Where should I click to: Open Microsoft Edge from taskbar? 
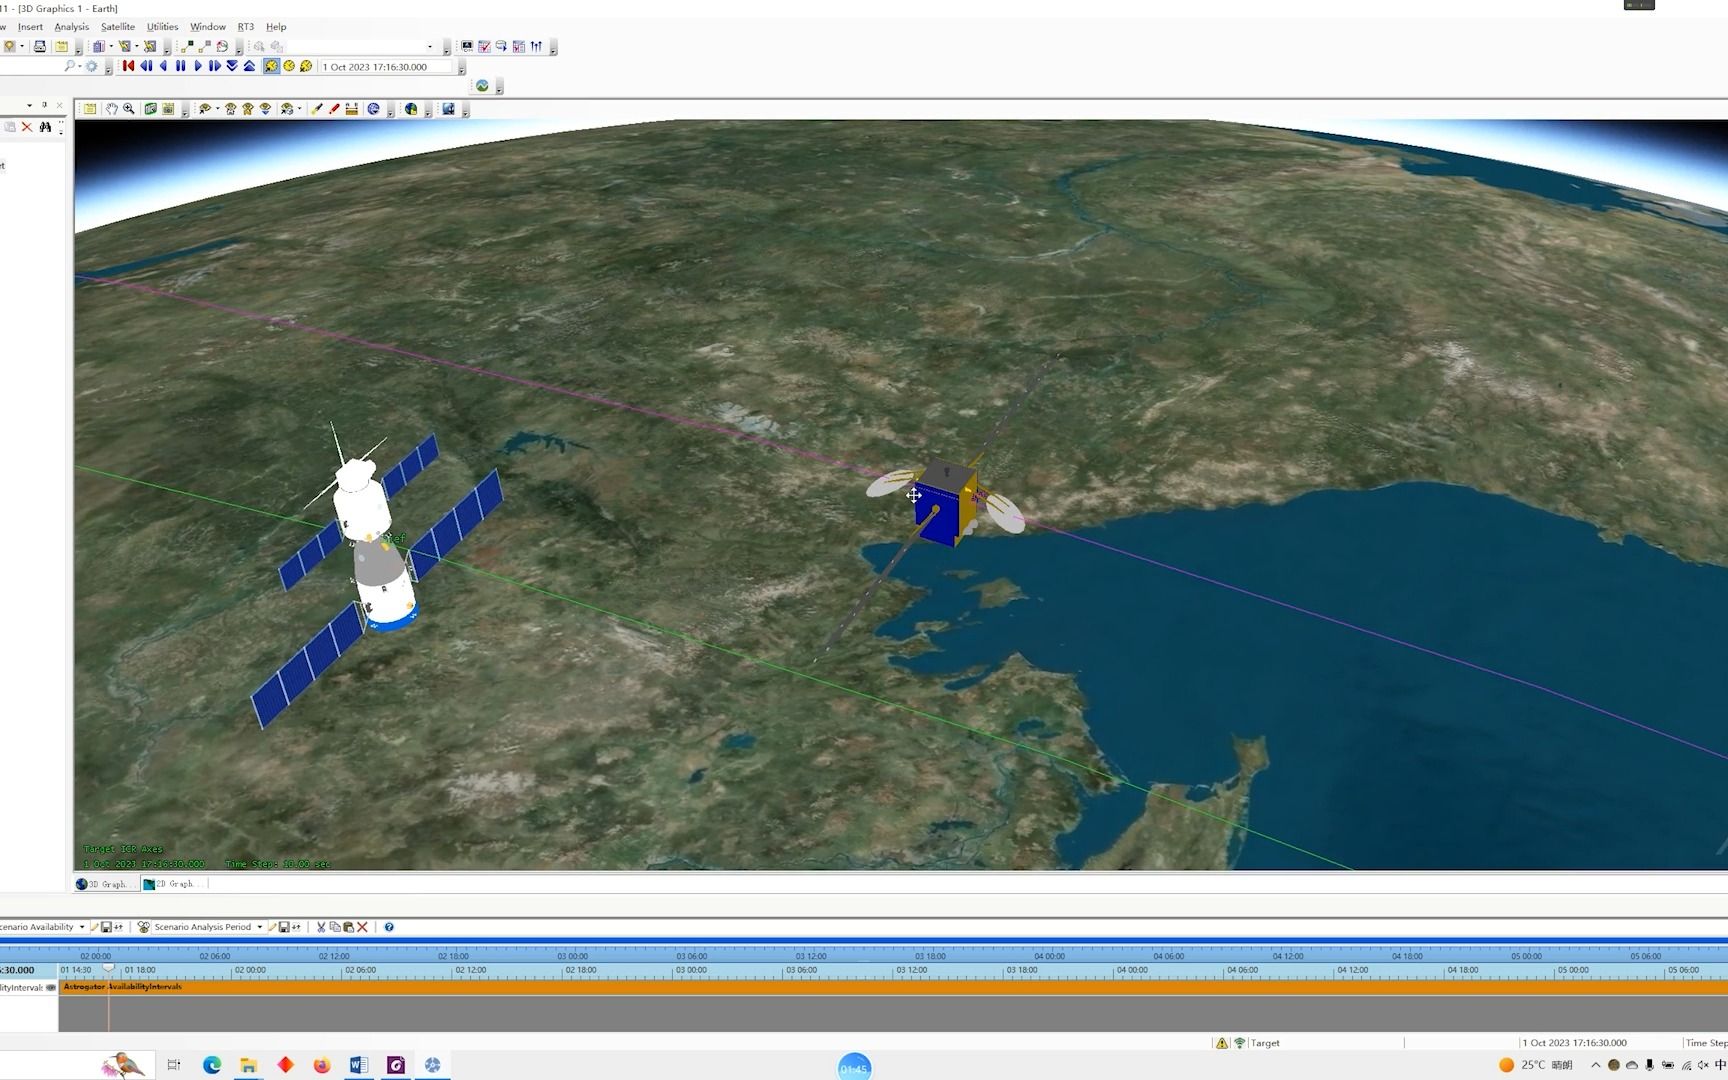212,1065
